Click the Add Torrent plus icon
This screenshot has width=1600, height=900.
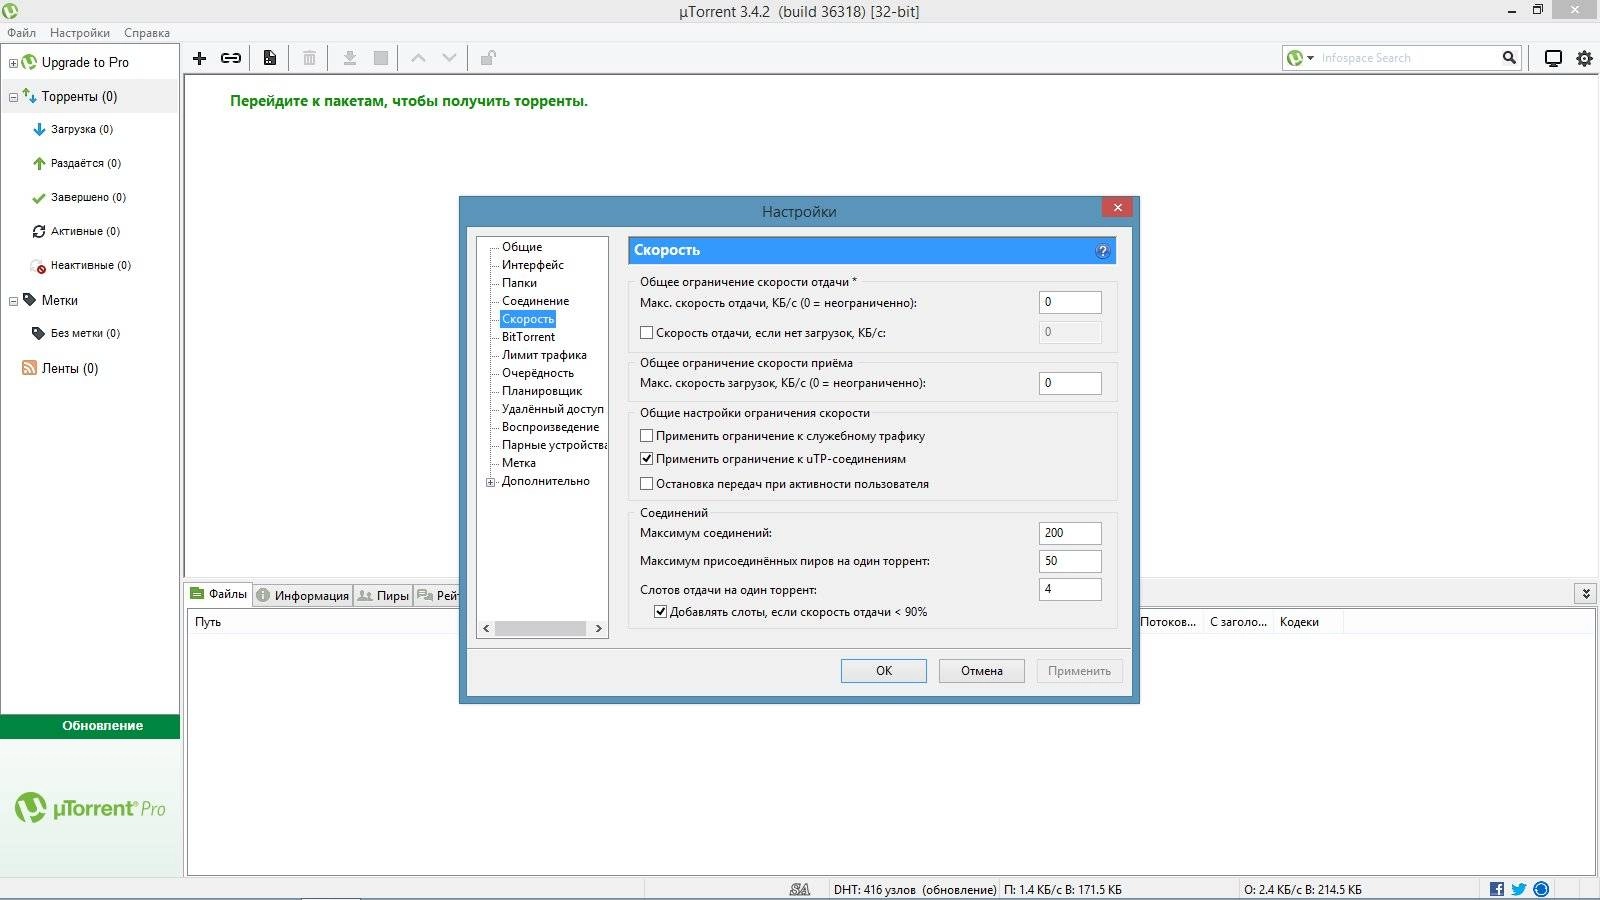(199, 58)
